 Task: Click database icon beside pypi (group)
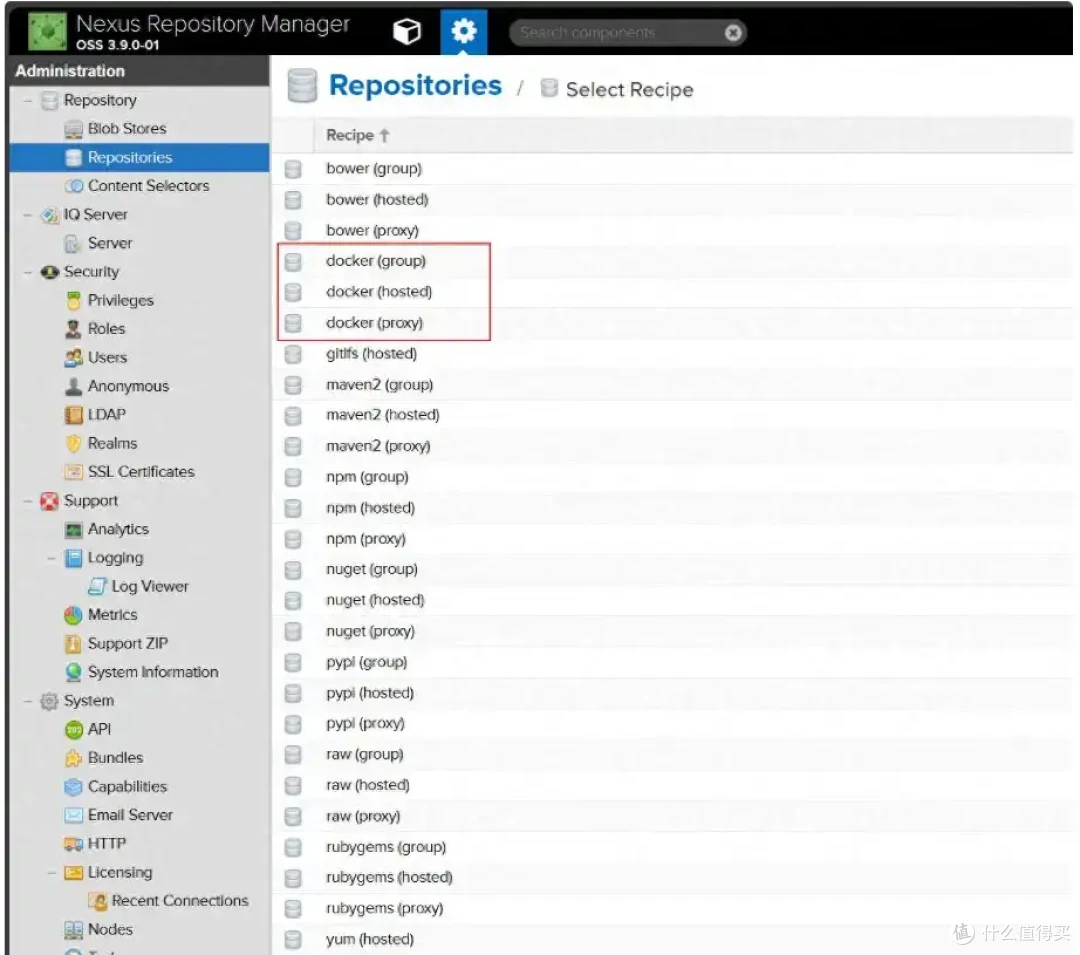(x=293, y=662)
